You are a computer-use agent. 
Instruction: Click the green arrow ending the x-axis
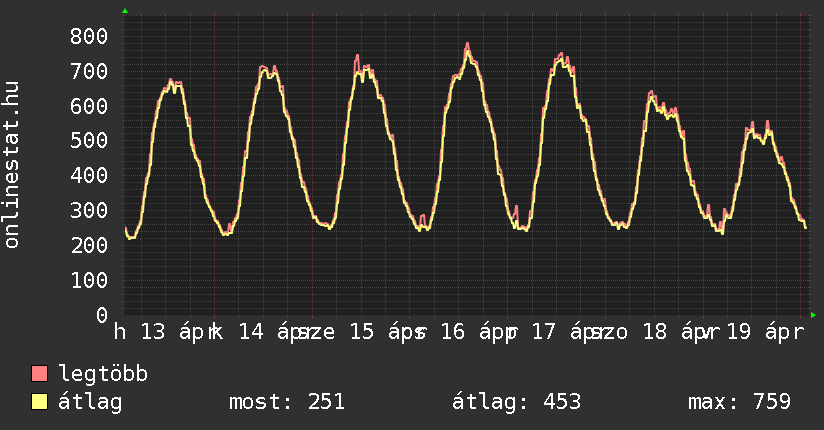click(813, 315)
